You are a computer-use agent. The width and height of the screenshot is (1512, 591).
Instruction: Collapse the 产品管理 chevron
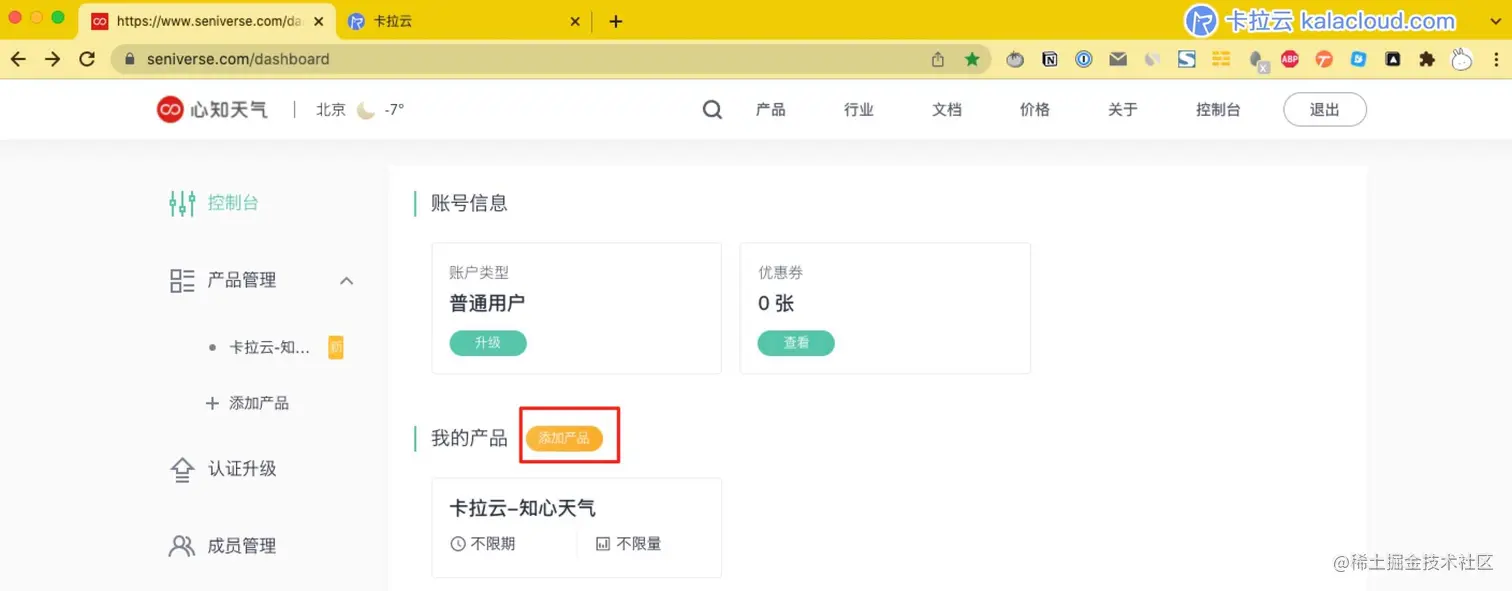pyautogui.click(x=346, y=281)
